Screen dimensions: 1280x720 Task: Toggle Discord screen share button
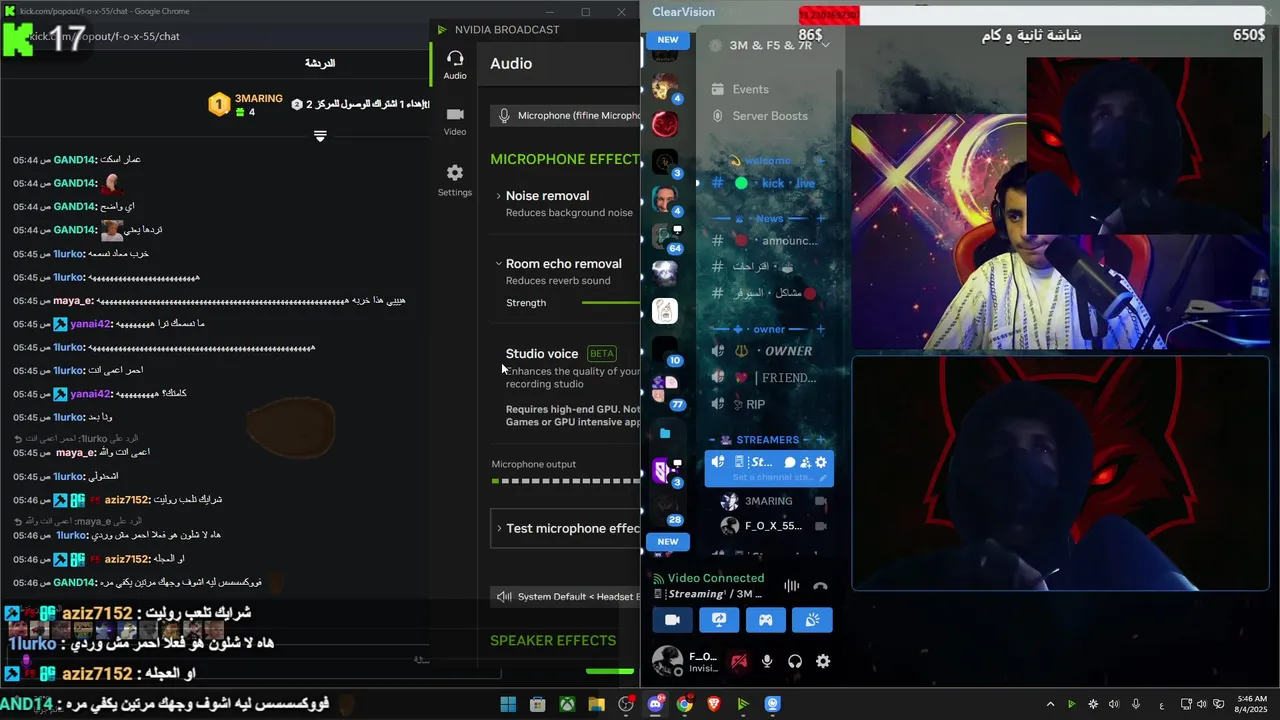(719, 620)
